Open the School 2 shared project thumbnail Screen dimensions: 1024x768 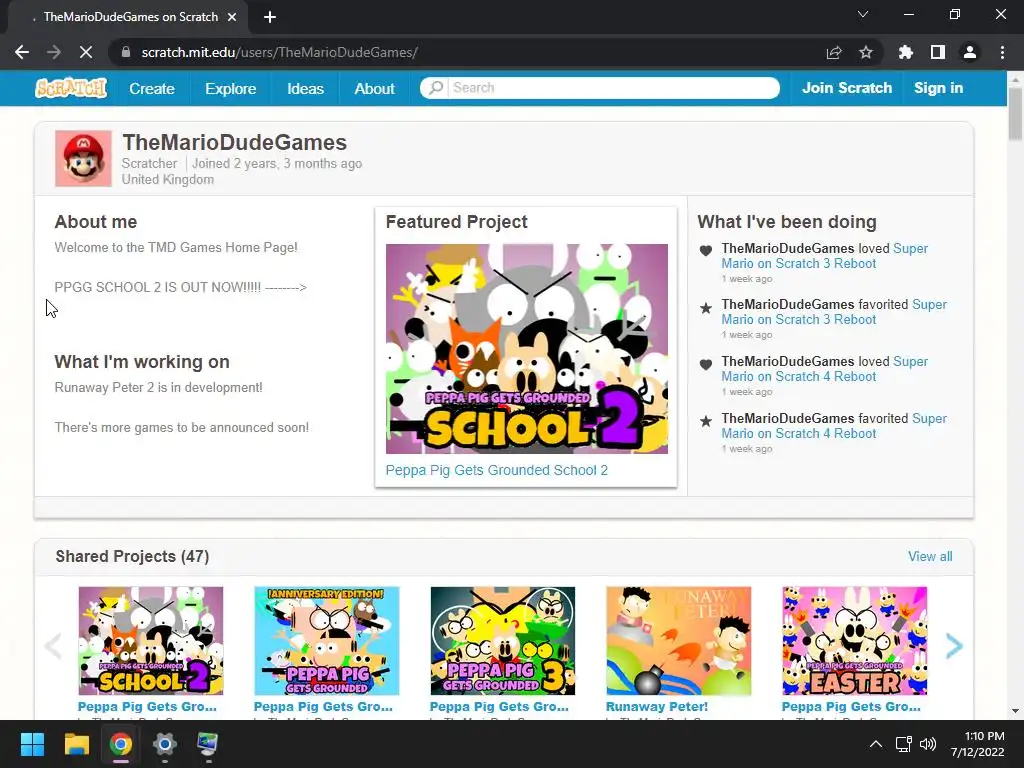click(x=151, y=641)
